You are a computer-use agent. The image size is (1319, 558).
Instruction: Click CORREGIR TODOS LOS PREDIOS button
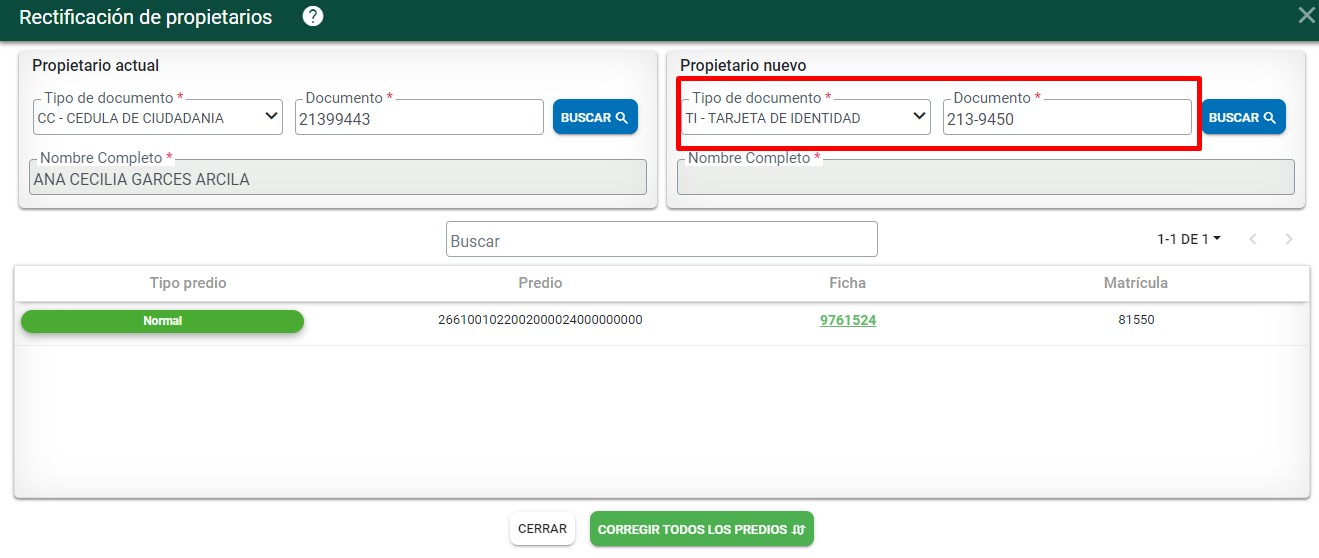coord(701,529)
